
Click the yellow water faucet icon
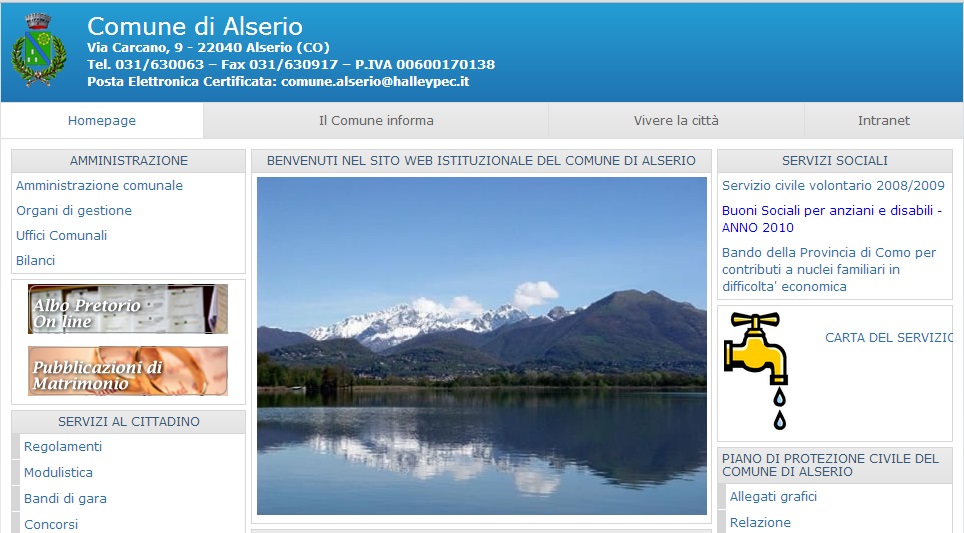tap(756, 371)
